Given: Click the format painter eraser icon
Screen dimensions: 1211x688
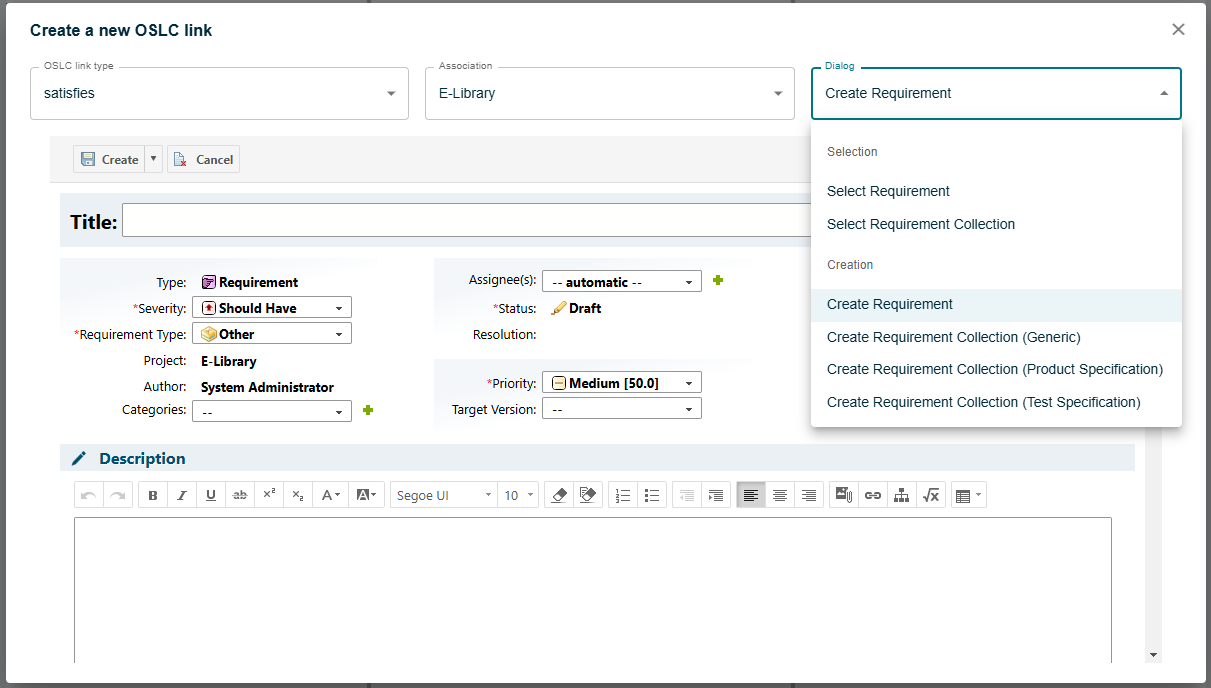Looking at the screenshot, I should coord(588,495).
